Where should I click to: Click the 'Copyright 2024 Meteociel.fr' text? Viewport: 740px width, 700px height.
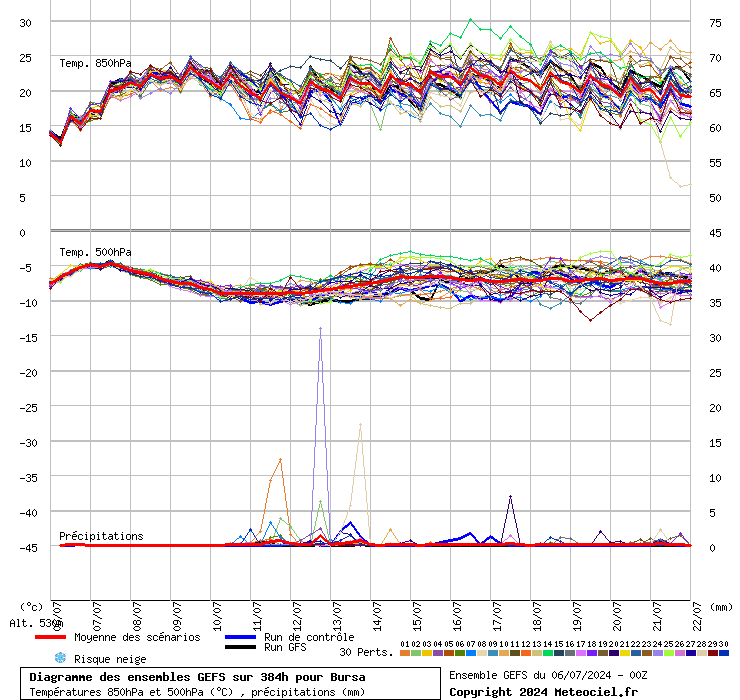(x=543, y=692)
